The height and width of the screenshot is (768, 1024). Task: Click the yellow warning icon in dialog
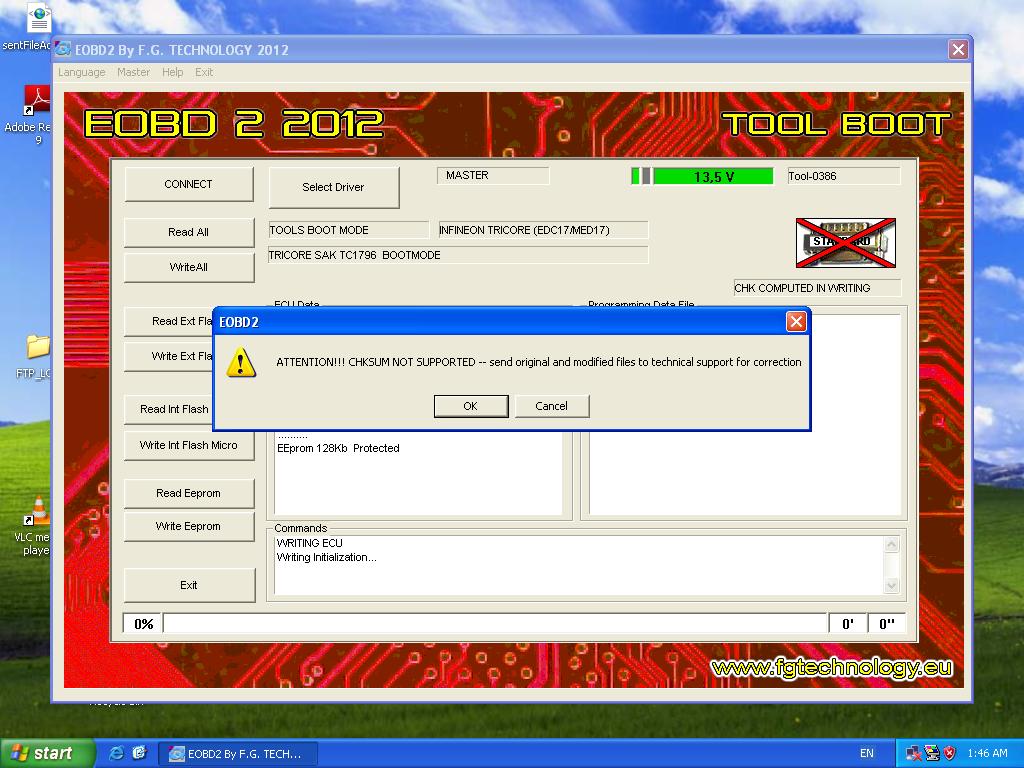point(241,362)
